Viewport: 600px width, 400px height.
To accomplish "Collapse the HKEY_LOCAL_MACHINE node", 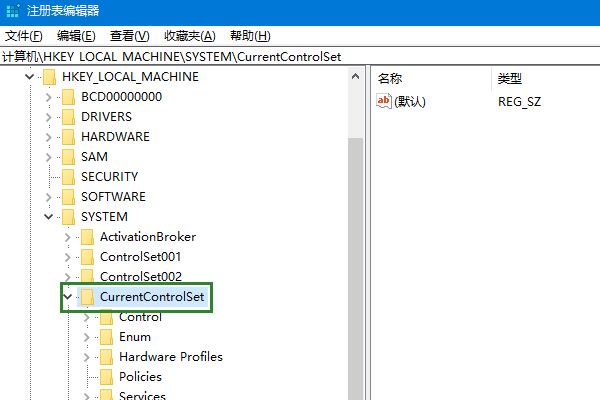I will tap(29, 77).
